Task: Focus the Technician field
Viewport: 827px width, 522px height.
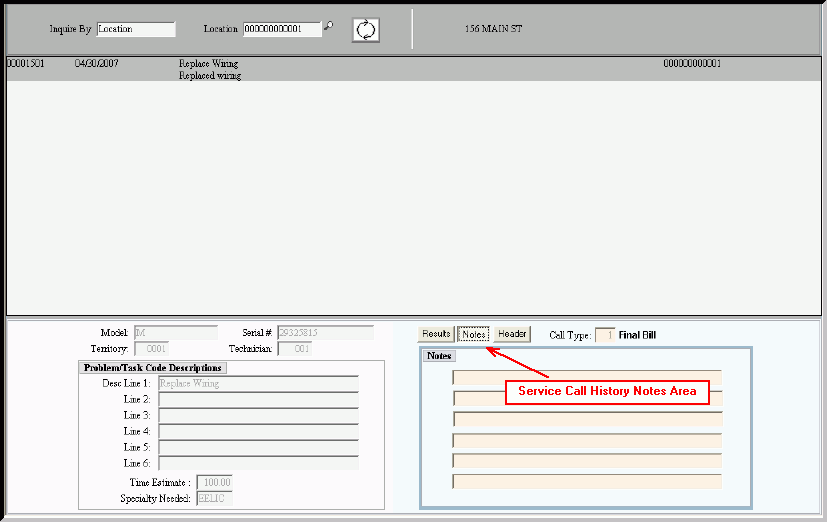Action: [294, 349]
